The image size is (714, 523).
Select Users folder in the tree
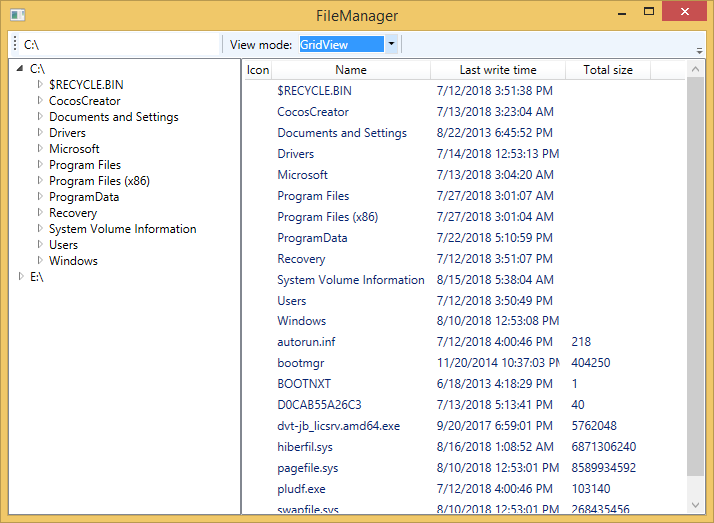tap(63, 245)
